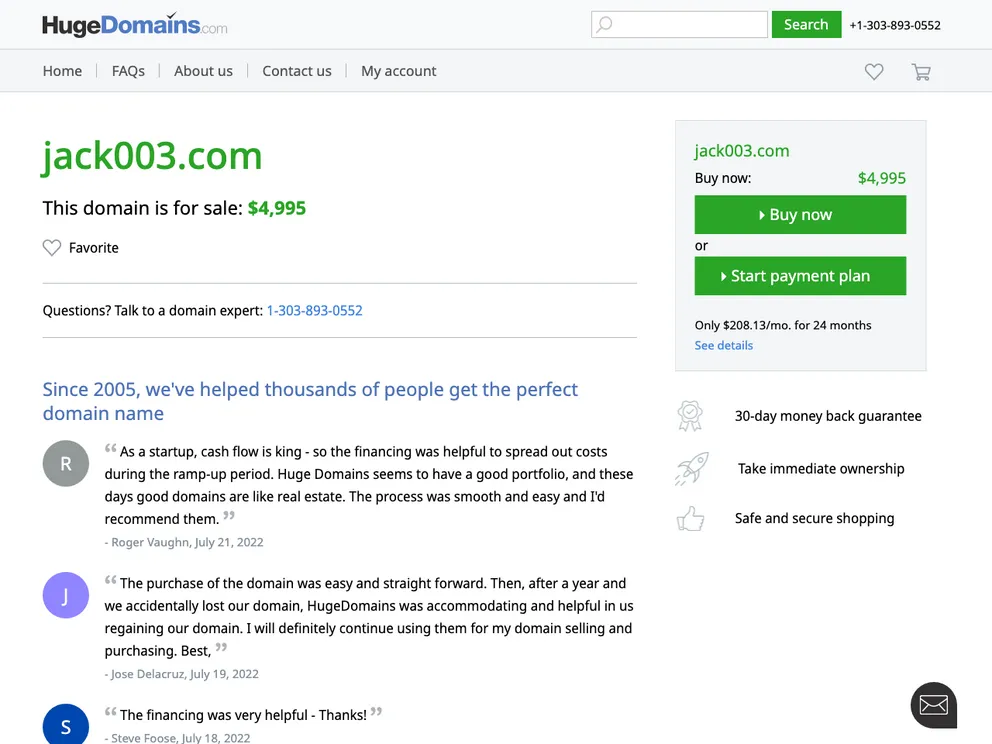992x744 pixels.
Task: Go to the Contact us page
Action: click(296, 71)
